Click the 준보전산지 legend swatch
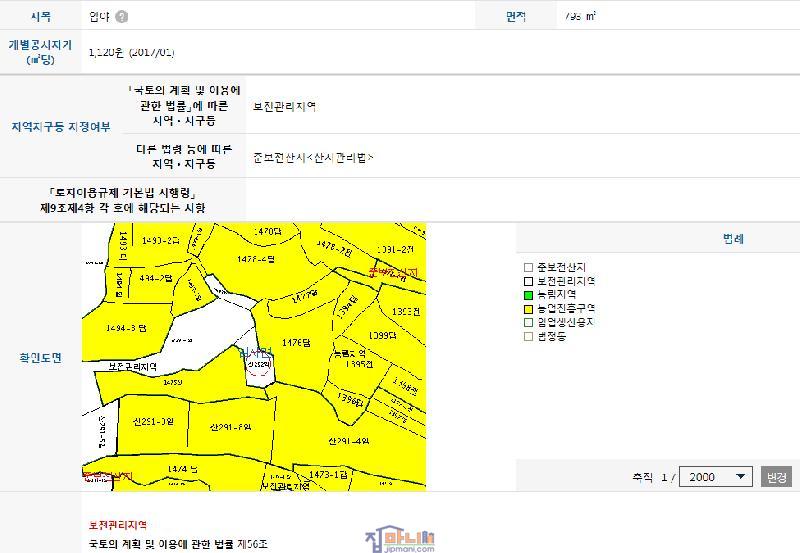Viewport: 800px width, 553px height. click(x=529, y=268)
